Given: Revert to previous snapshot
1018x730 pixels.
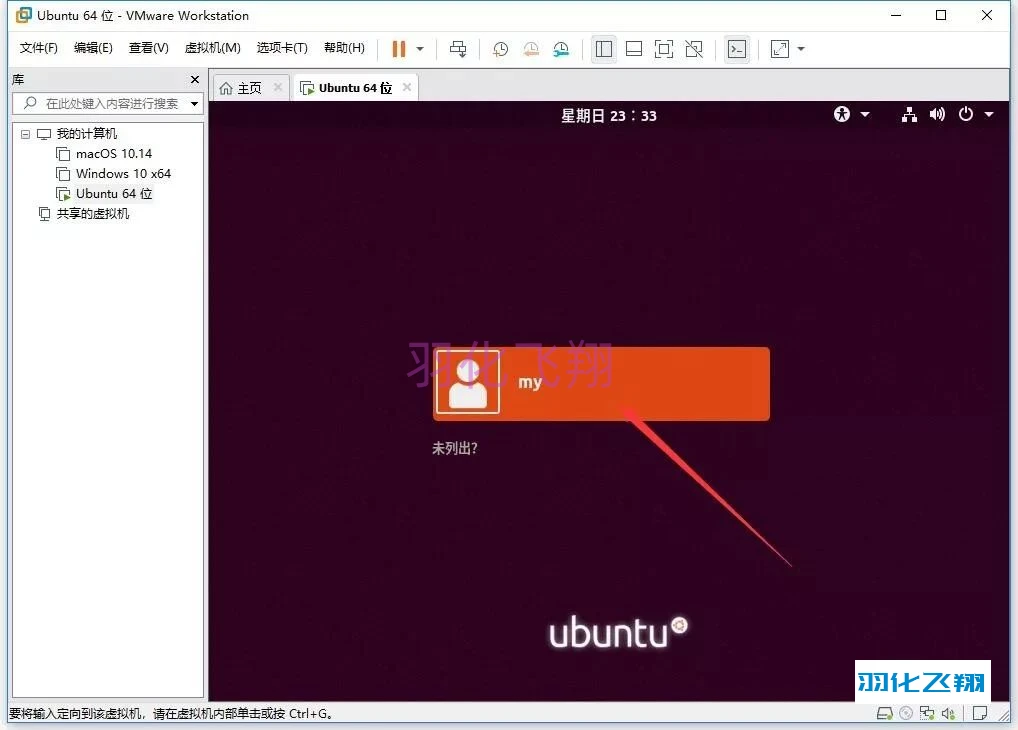Looking at the screenshot, I should 531,49.
